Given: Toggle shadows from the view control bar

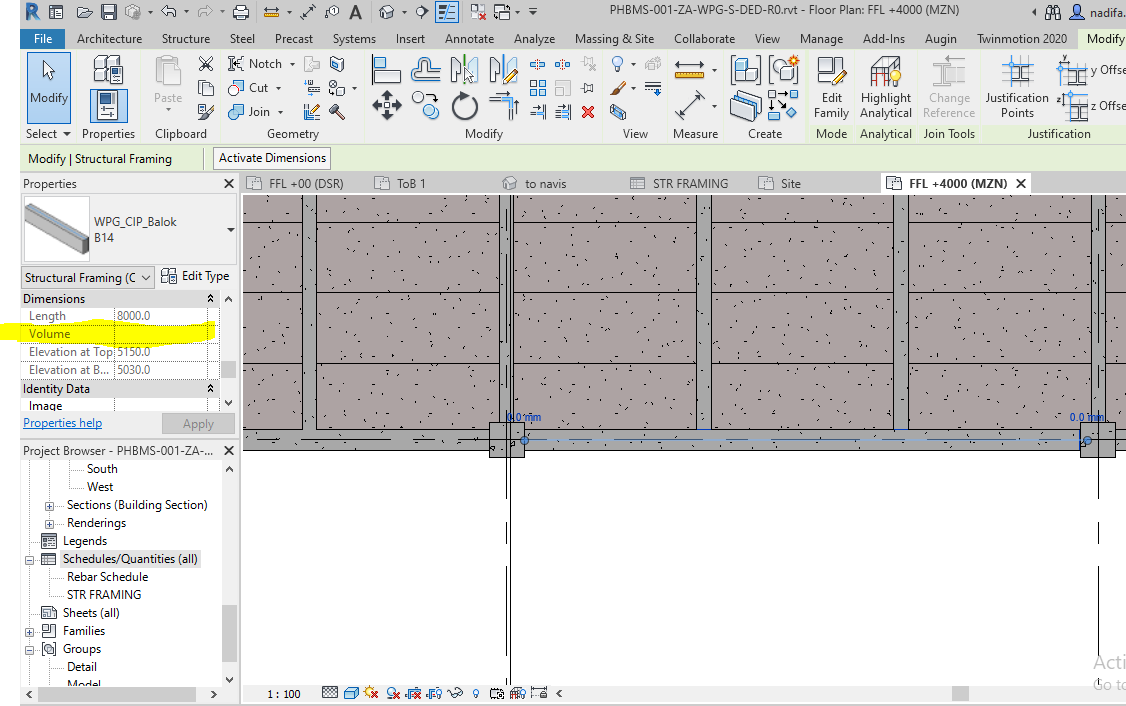Looking at the screenshot, I should [x=393, y=692].
